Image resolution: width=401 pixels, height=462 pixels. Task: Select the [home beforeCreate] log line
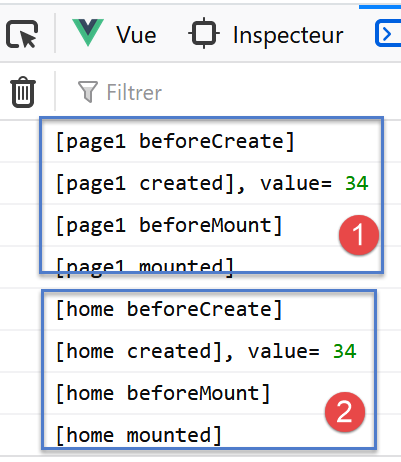(x=169, y=310)
